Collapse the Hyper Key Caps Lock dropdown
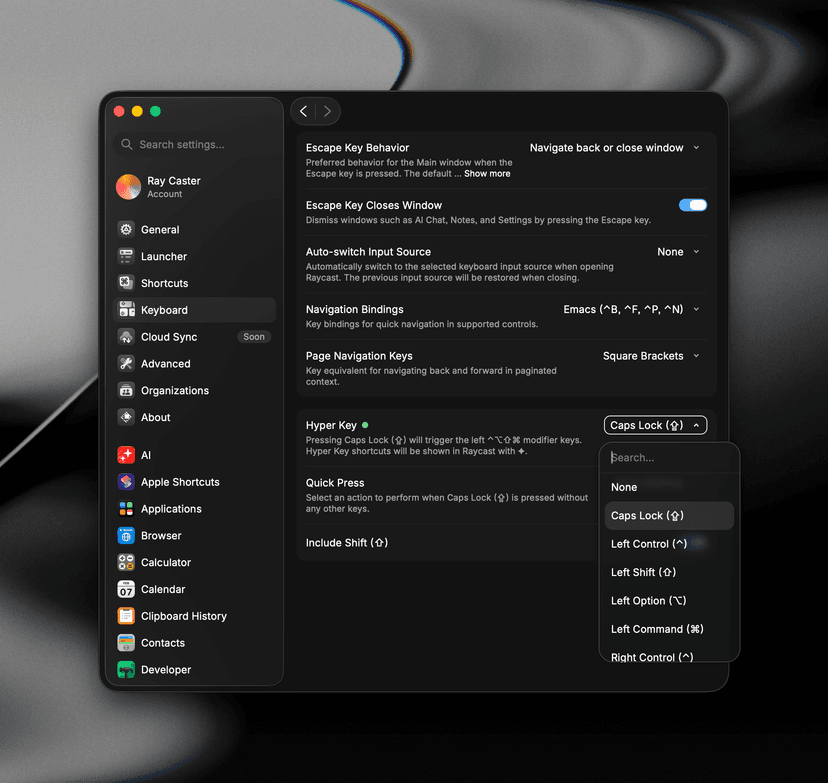The image size is (828, 783). 655,425
